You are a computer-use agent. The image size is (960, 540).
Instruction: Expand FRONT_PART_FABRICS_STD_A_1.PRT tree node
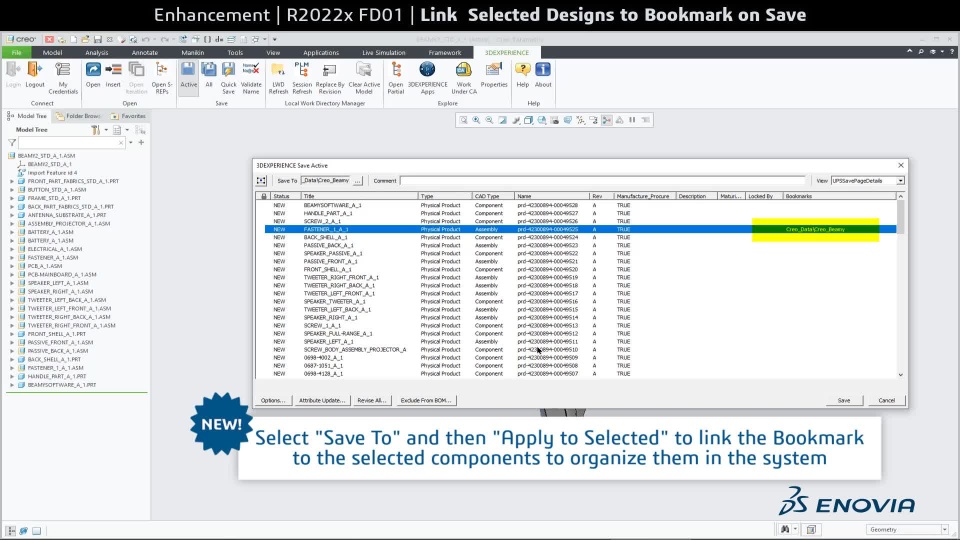(12, 181)
